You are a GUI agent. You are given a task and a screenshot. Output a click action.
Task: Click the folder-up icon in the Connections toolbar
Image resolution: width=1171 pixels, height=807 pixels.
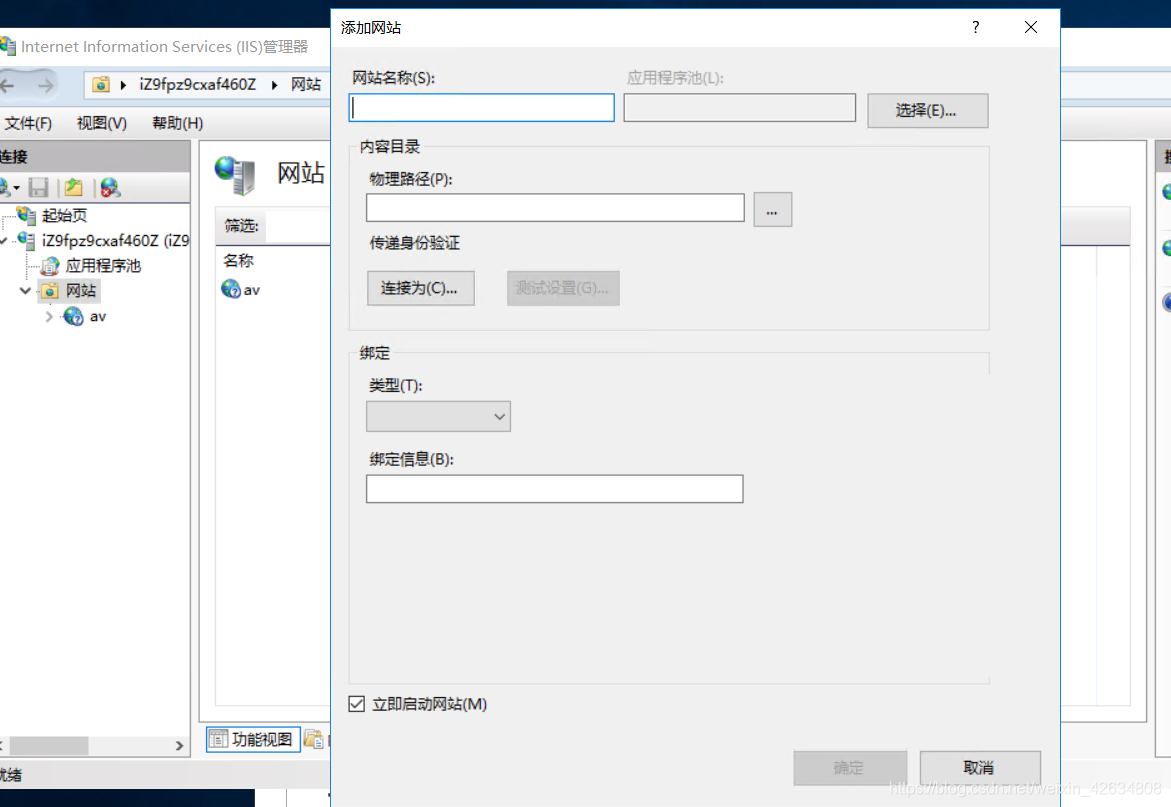click(x=73, y=187)
